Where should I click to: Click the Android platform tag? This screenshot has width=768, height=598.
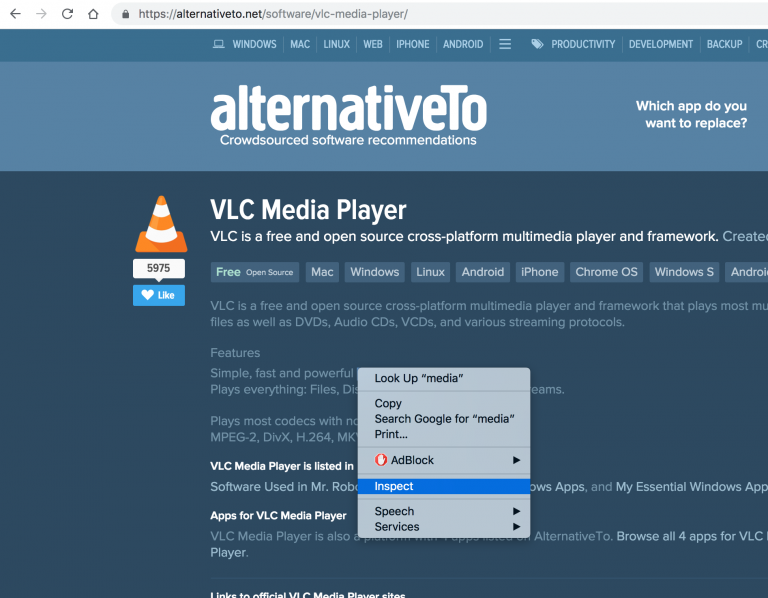[483, 272]
